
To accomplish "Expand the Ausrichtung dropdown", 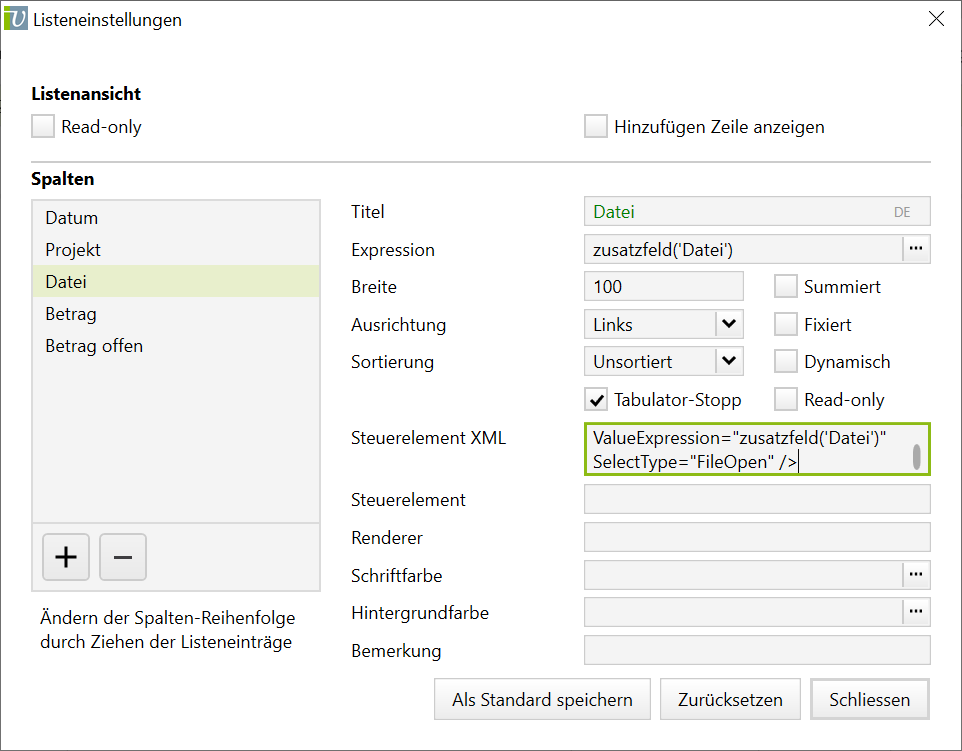I will [x=729, y=324].
